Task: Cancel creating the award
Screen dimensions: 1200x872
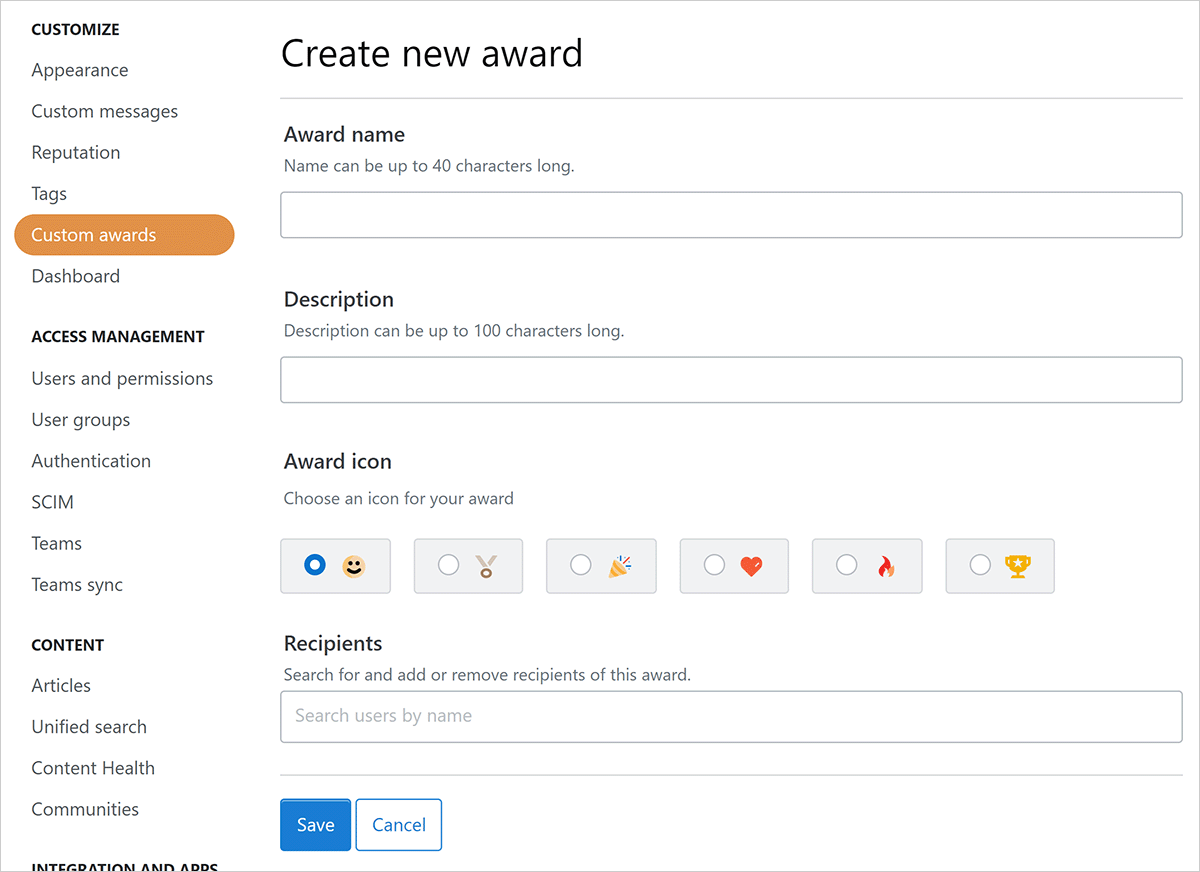Action: (398, 825)
